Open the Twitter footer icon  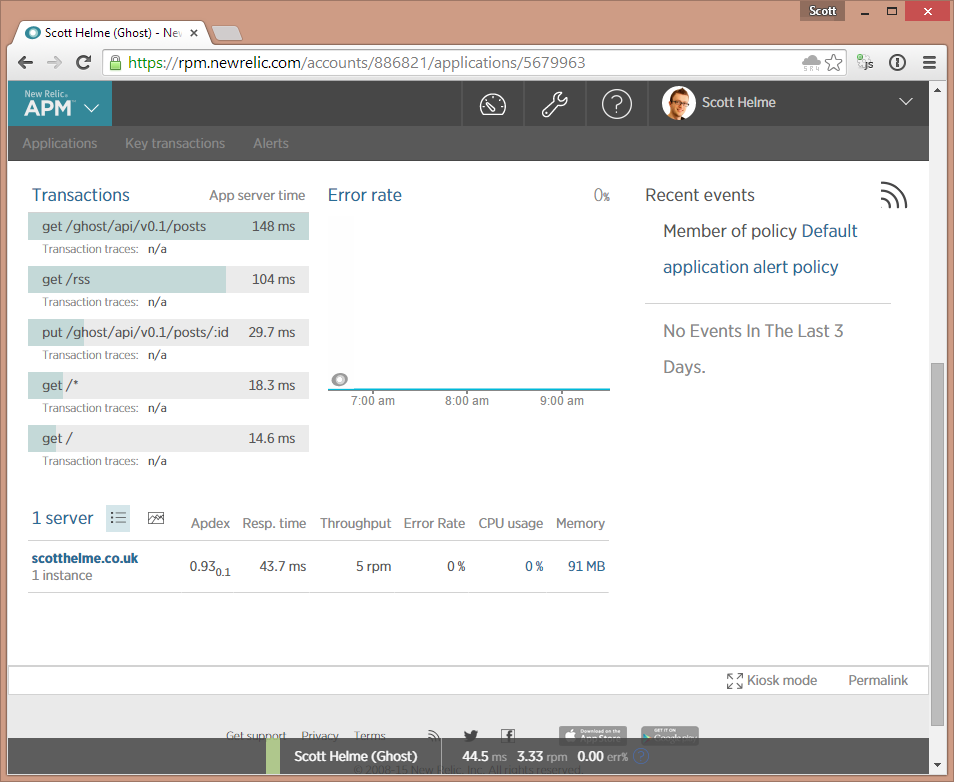click(x=470, y=735)
